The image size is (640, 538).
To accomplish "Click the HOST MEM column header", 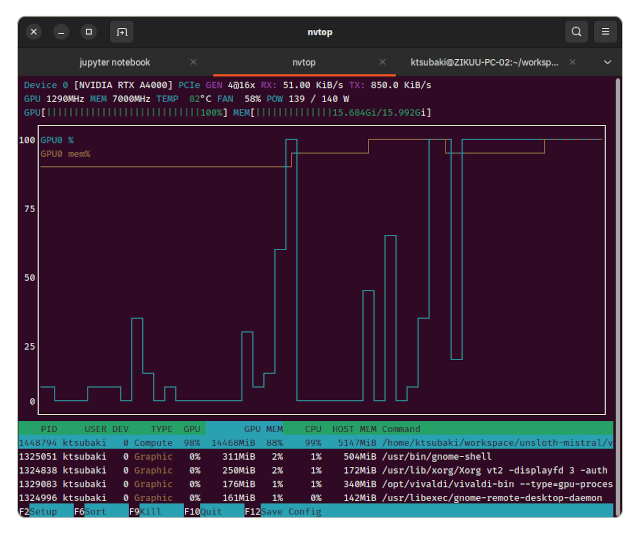I will (x=354, y=429).
